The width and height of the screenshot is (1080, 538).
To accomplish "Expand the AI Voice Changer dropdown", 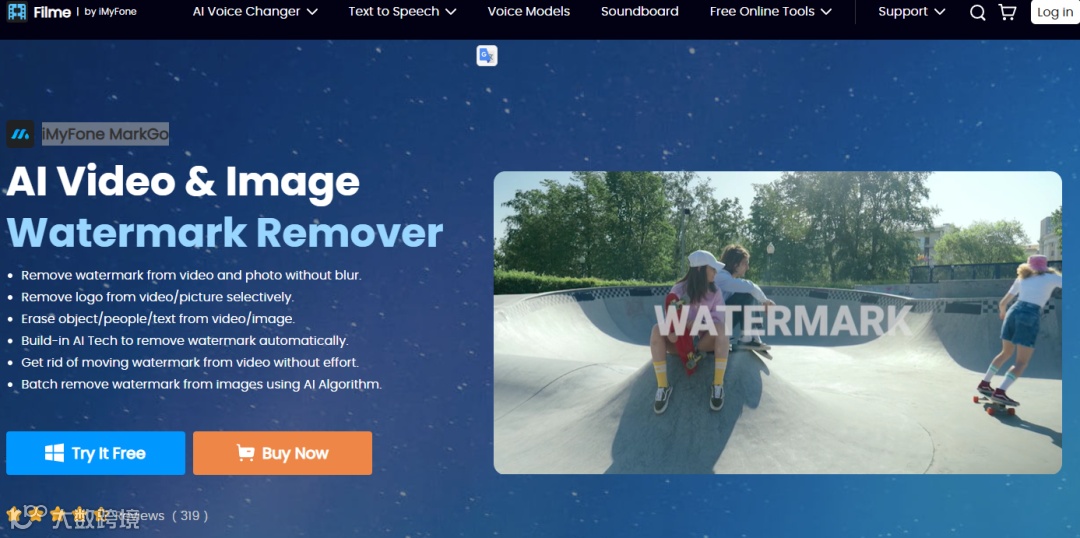I will pos(255,12).
